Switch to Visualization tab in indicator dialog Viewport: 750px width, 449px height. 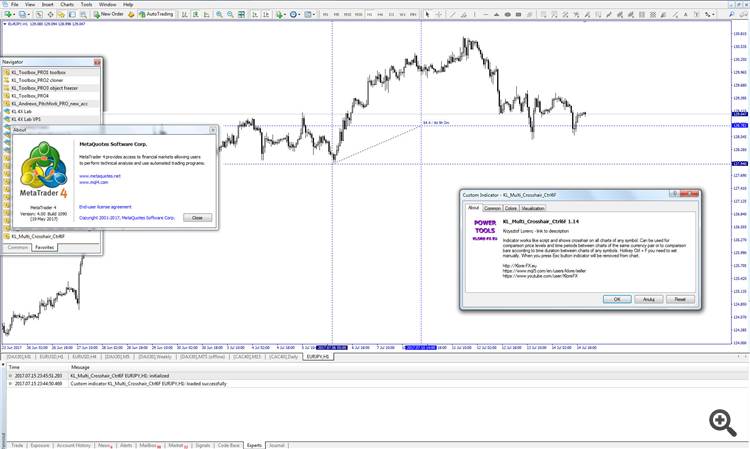[x=533, y=208]
